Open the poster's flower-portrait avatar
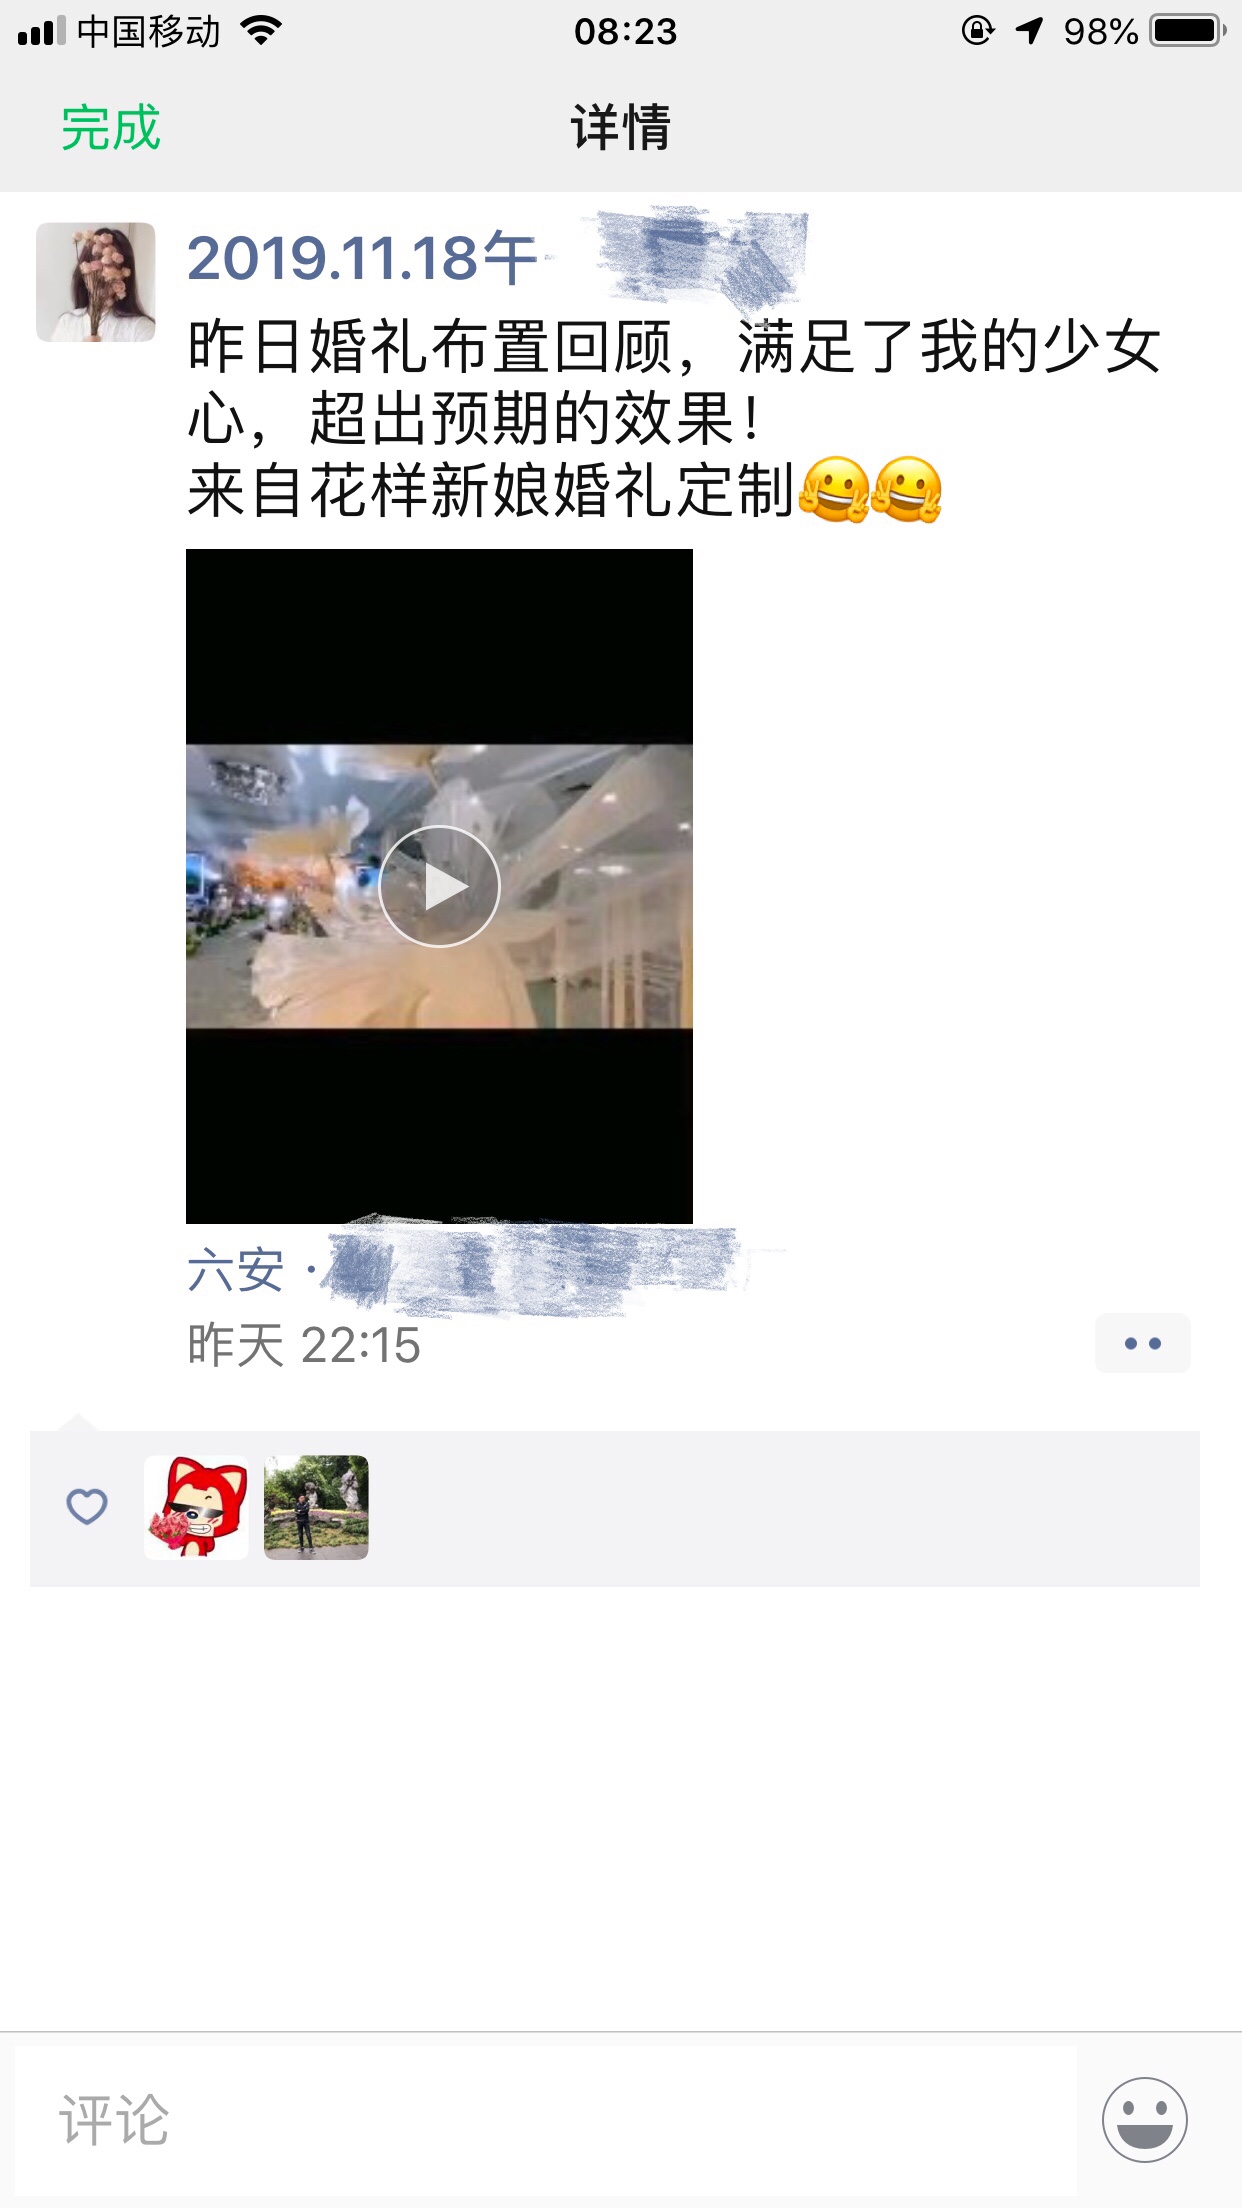1242x2208 pixels. tap(96, 282)
